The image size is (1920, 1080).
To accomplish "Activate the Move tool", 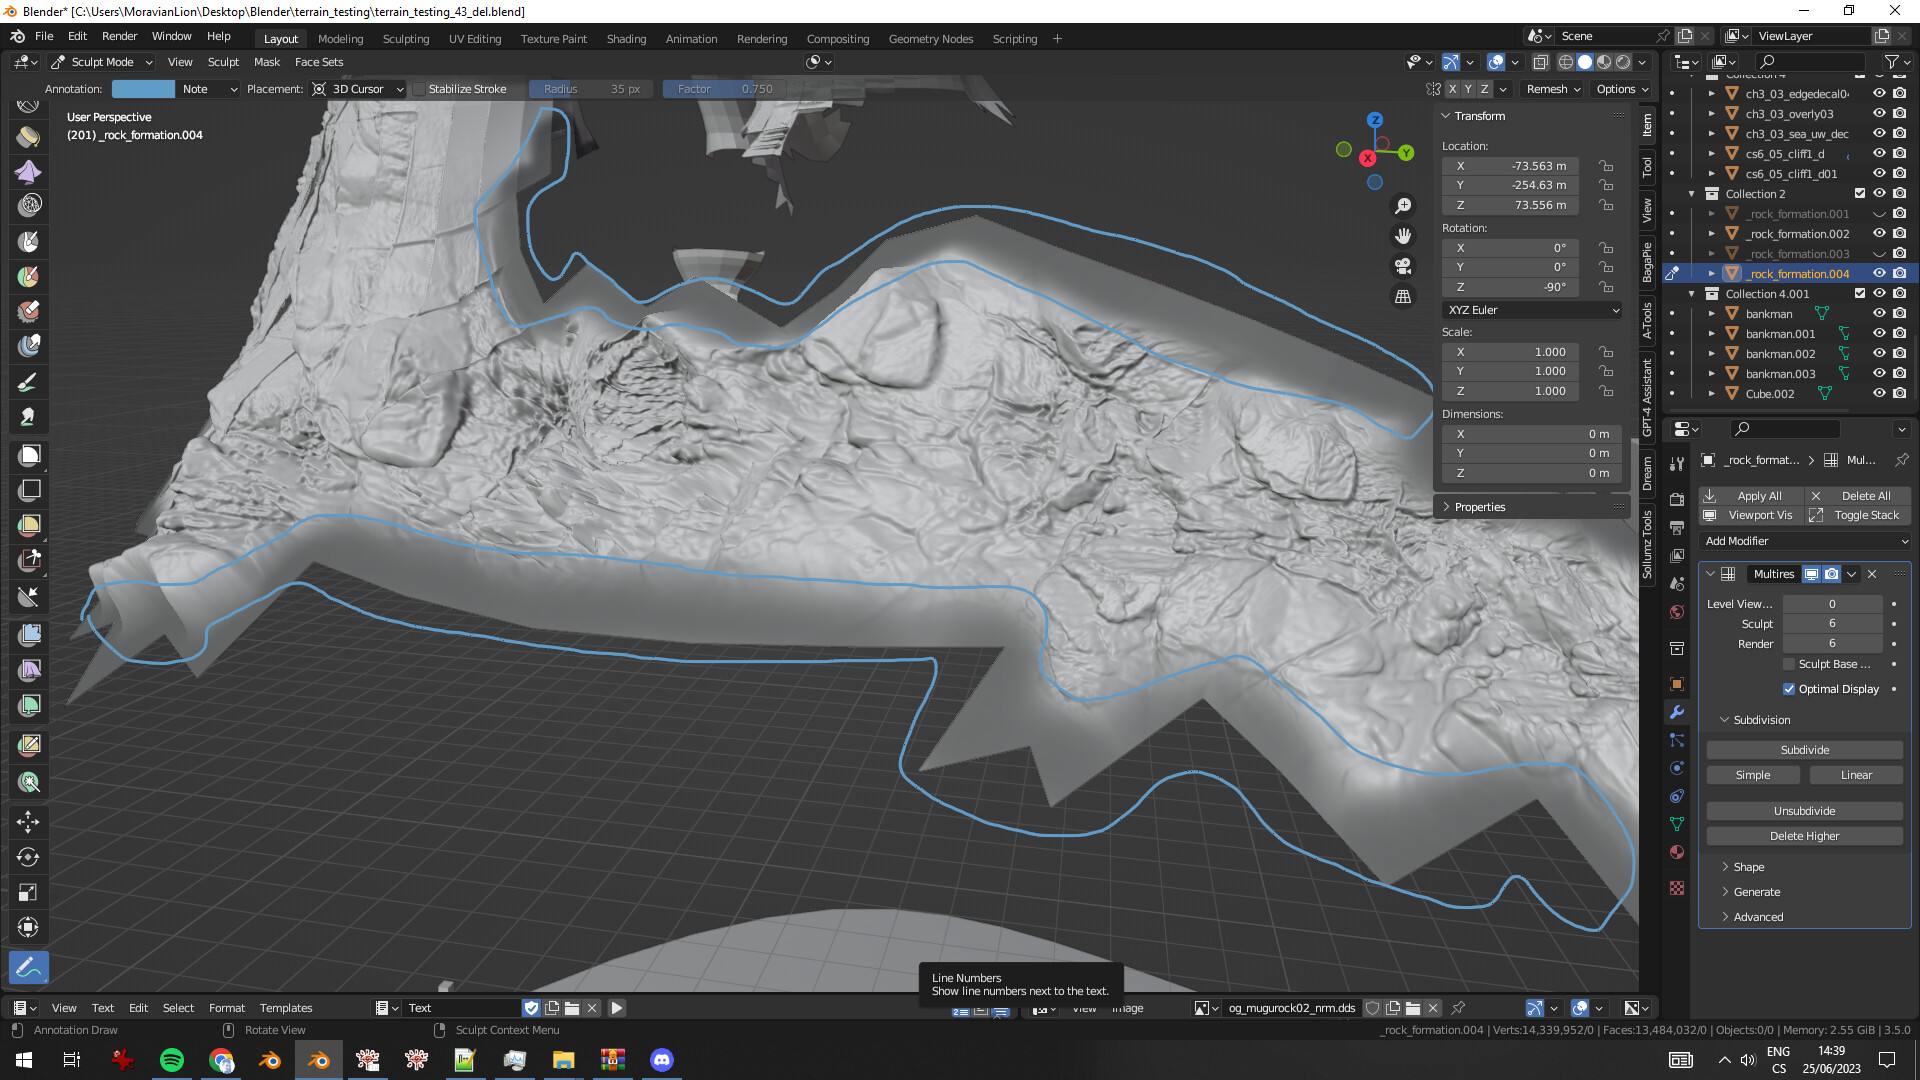I will 28,822.
